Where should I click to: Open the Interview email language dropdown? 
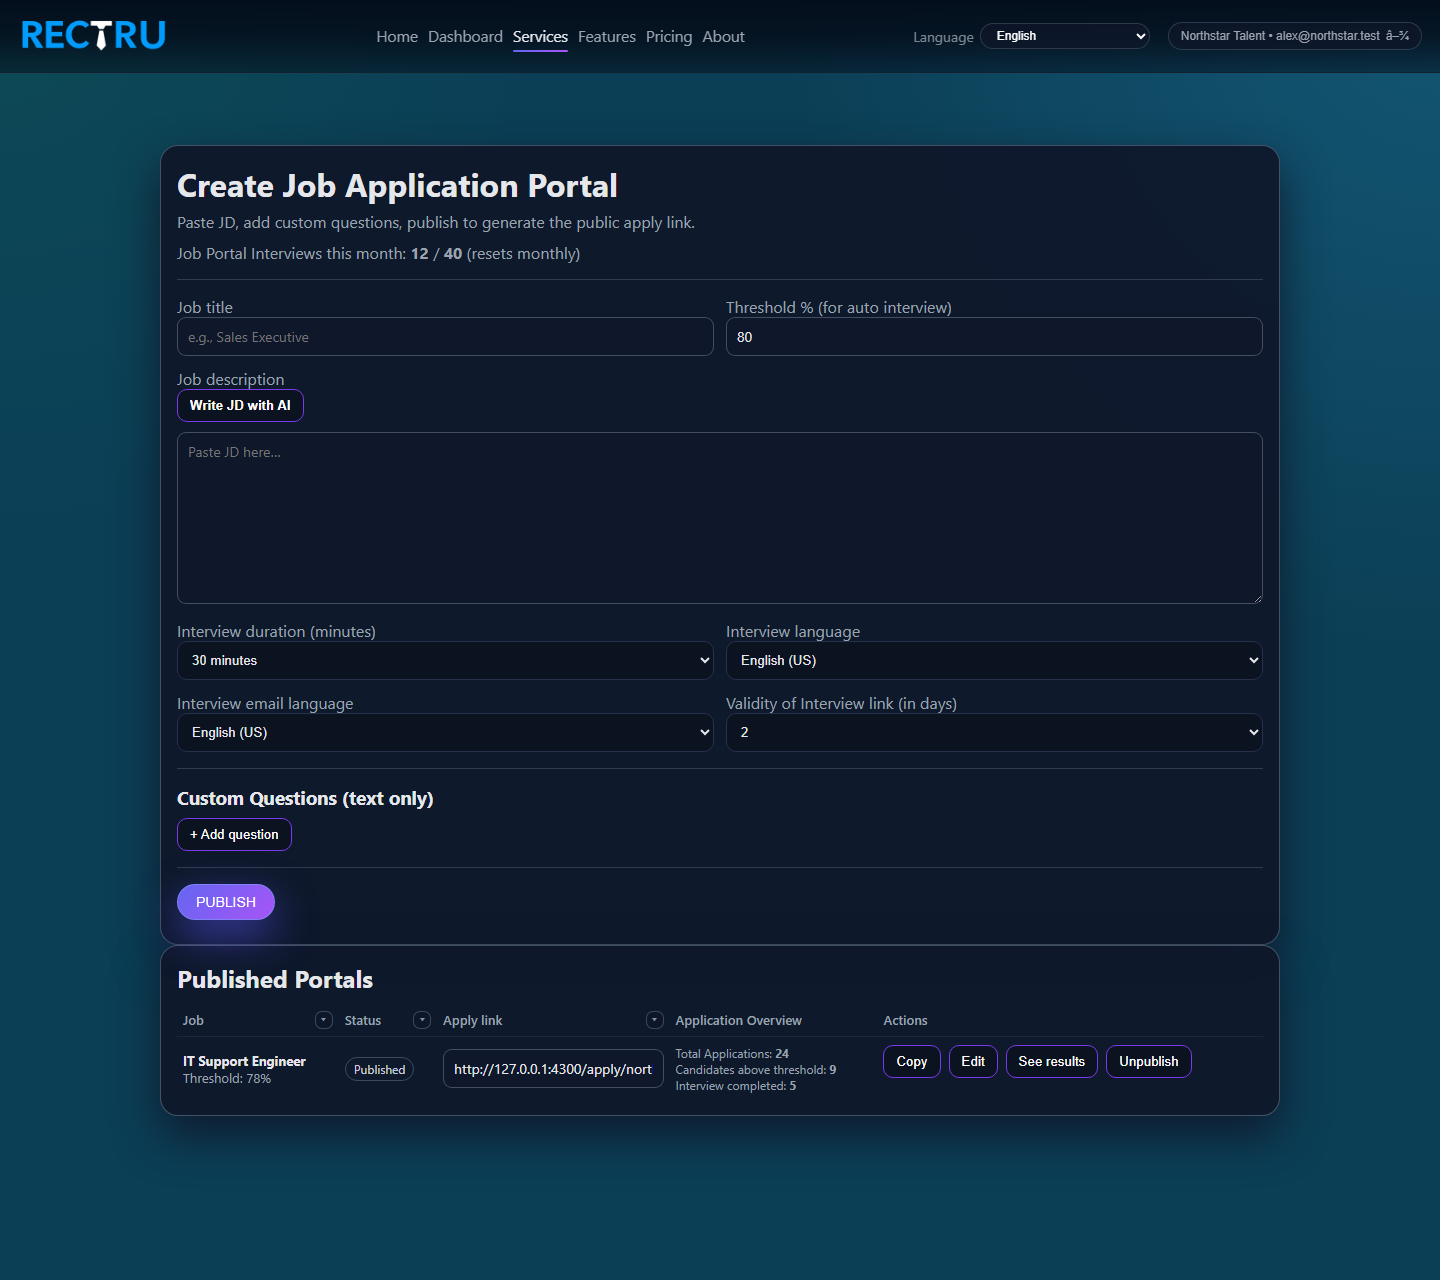coord(445,732)
